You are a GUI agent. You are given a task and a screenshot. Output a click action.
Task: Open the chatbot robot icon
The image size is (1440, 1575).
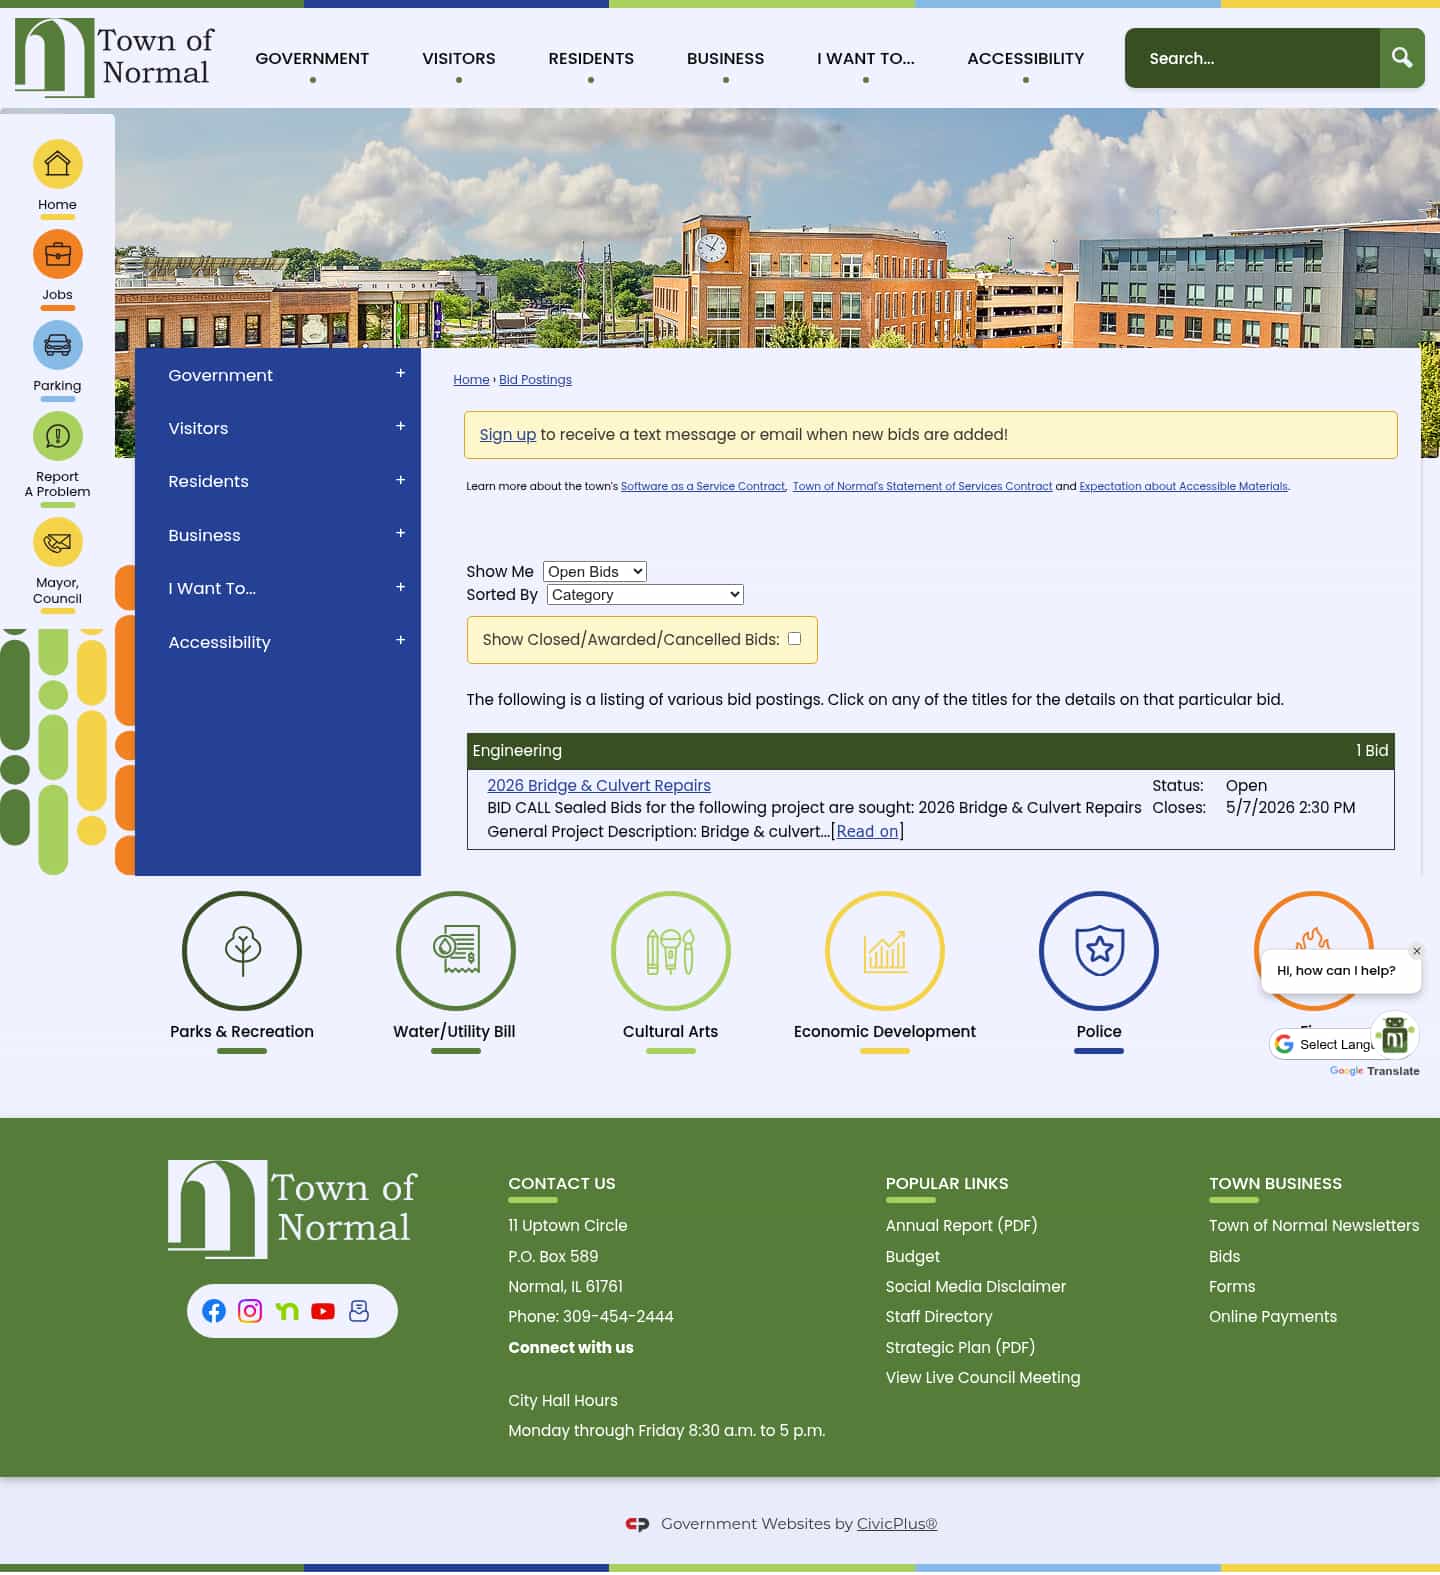point(1395,1036)
